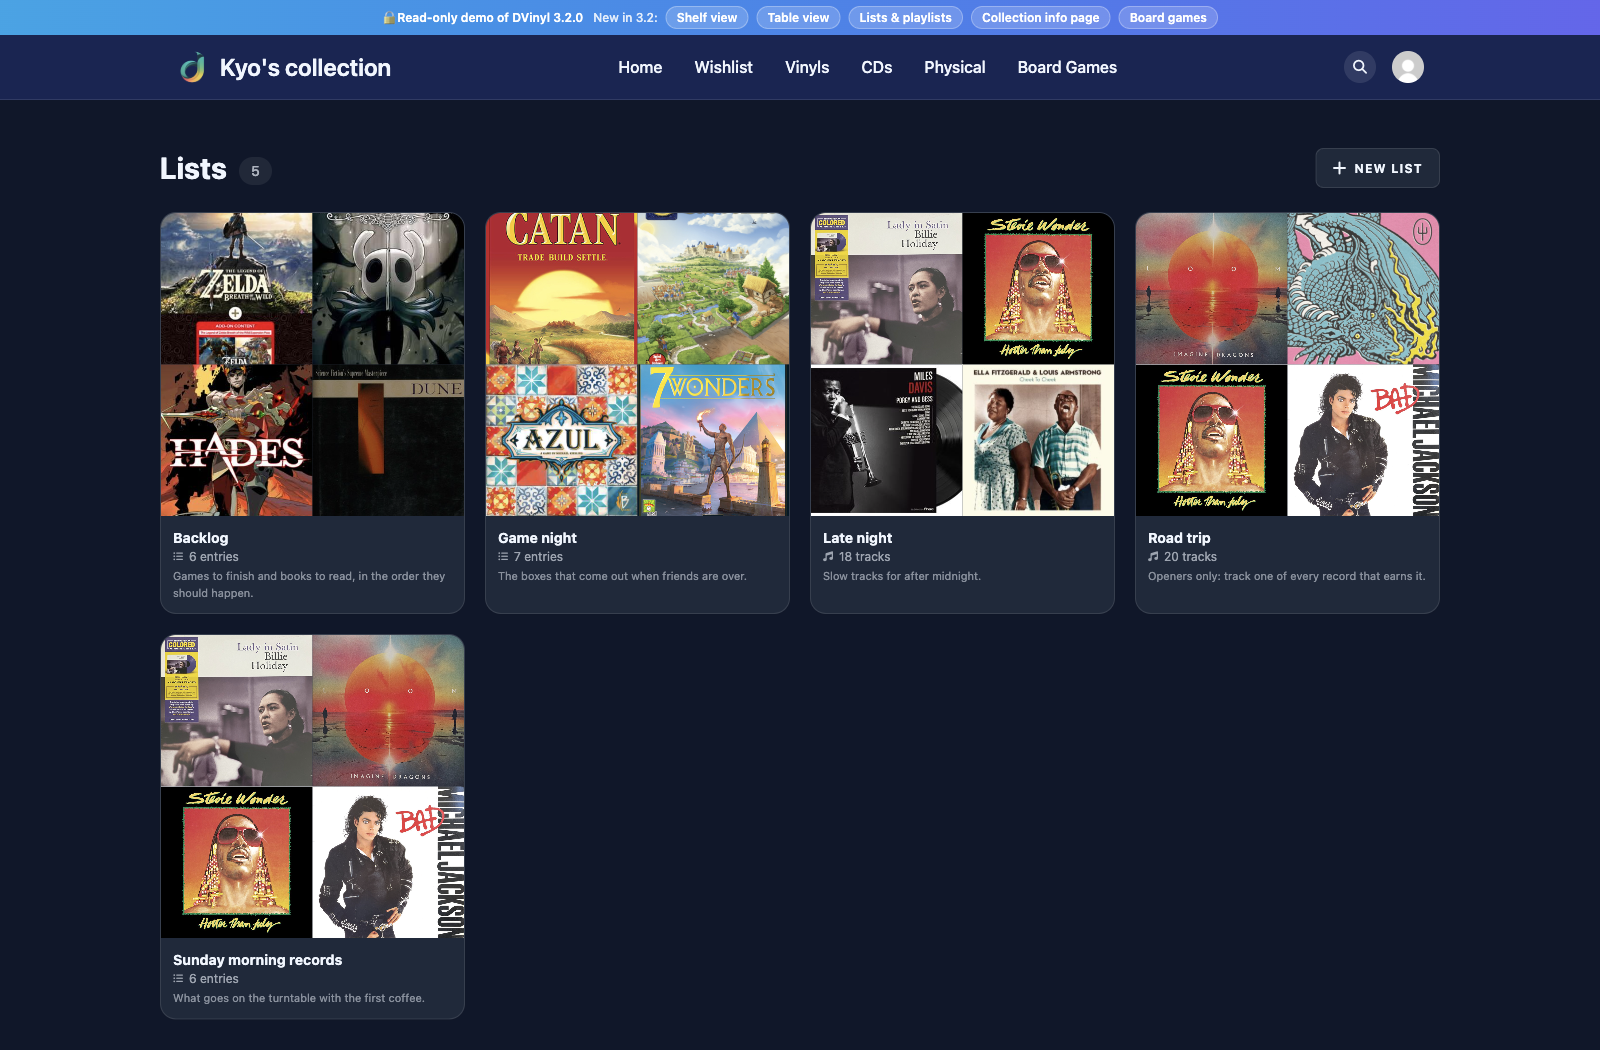Open Sunday morning records cover collage

(x=312, y=786)
